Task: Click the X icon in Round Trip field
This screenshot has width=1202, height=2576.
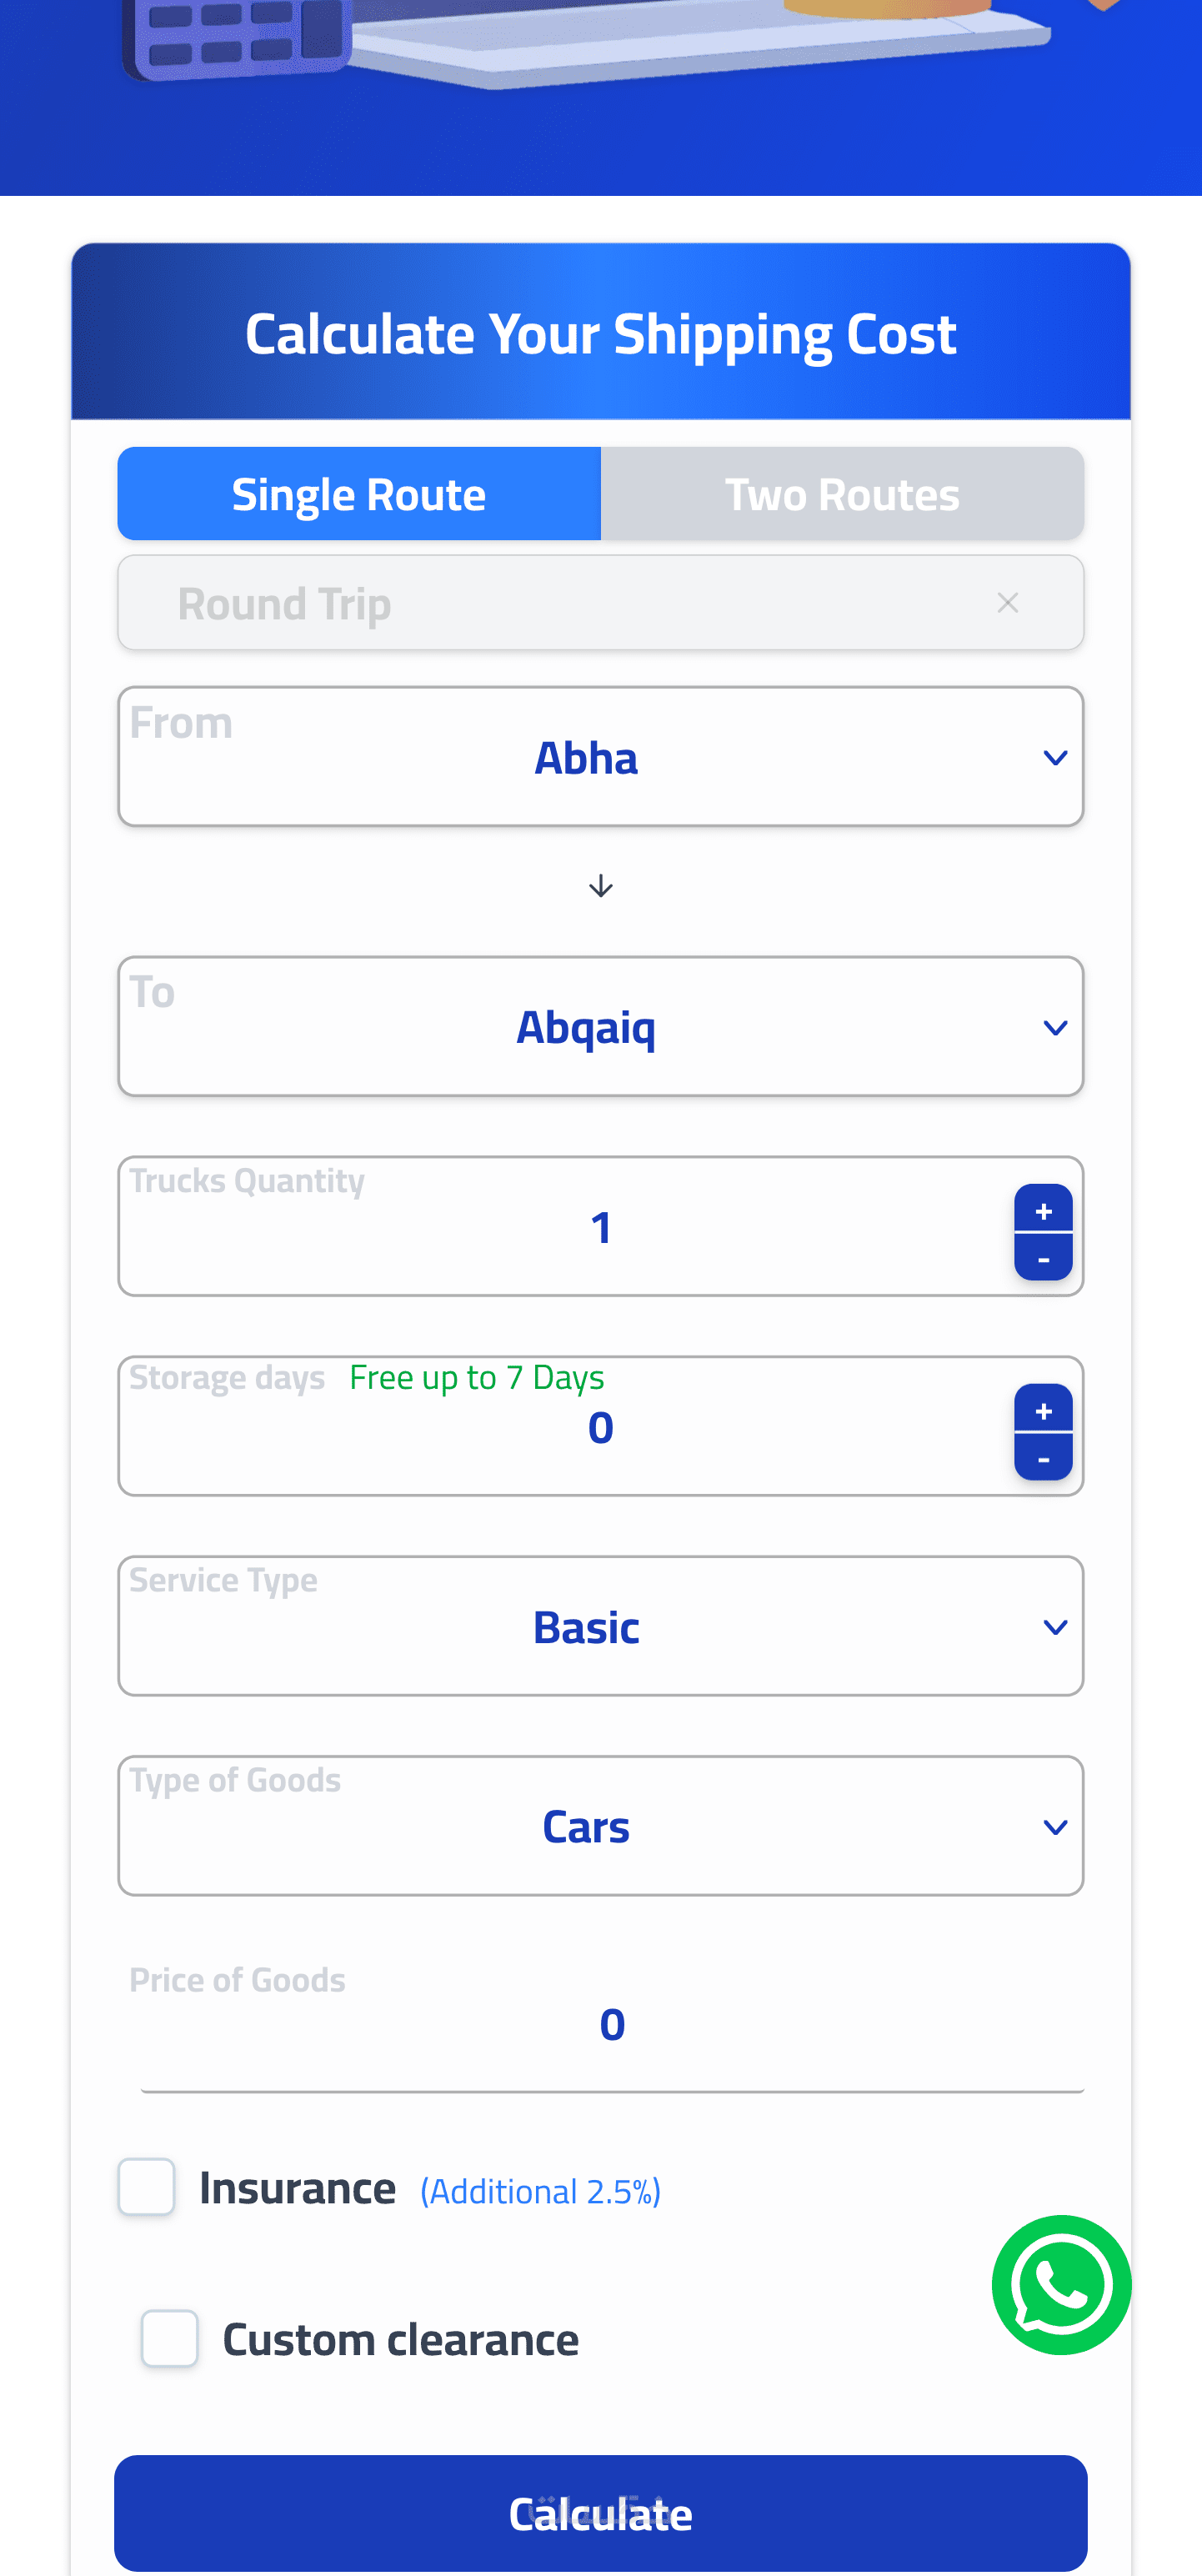Action: click(x=1007, y=603)
